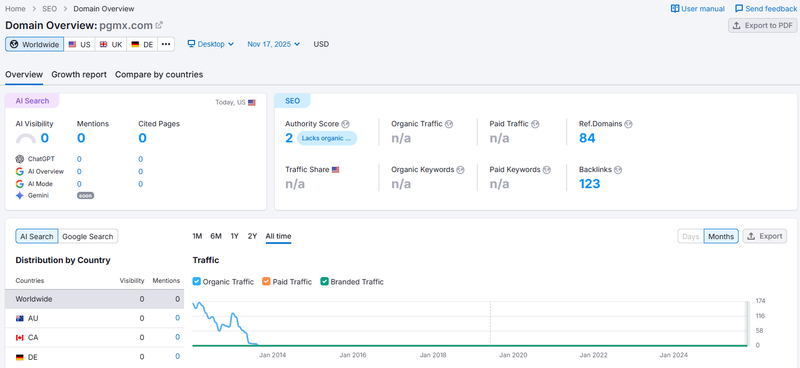
Task: Sort by the Visibility column header
Action: coord(132,281)
